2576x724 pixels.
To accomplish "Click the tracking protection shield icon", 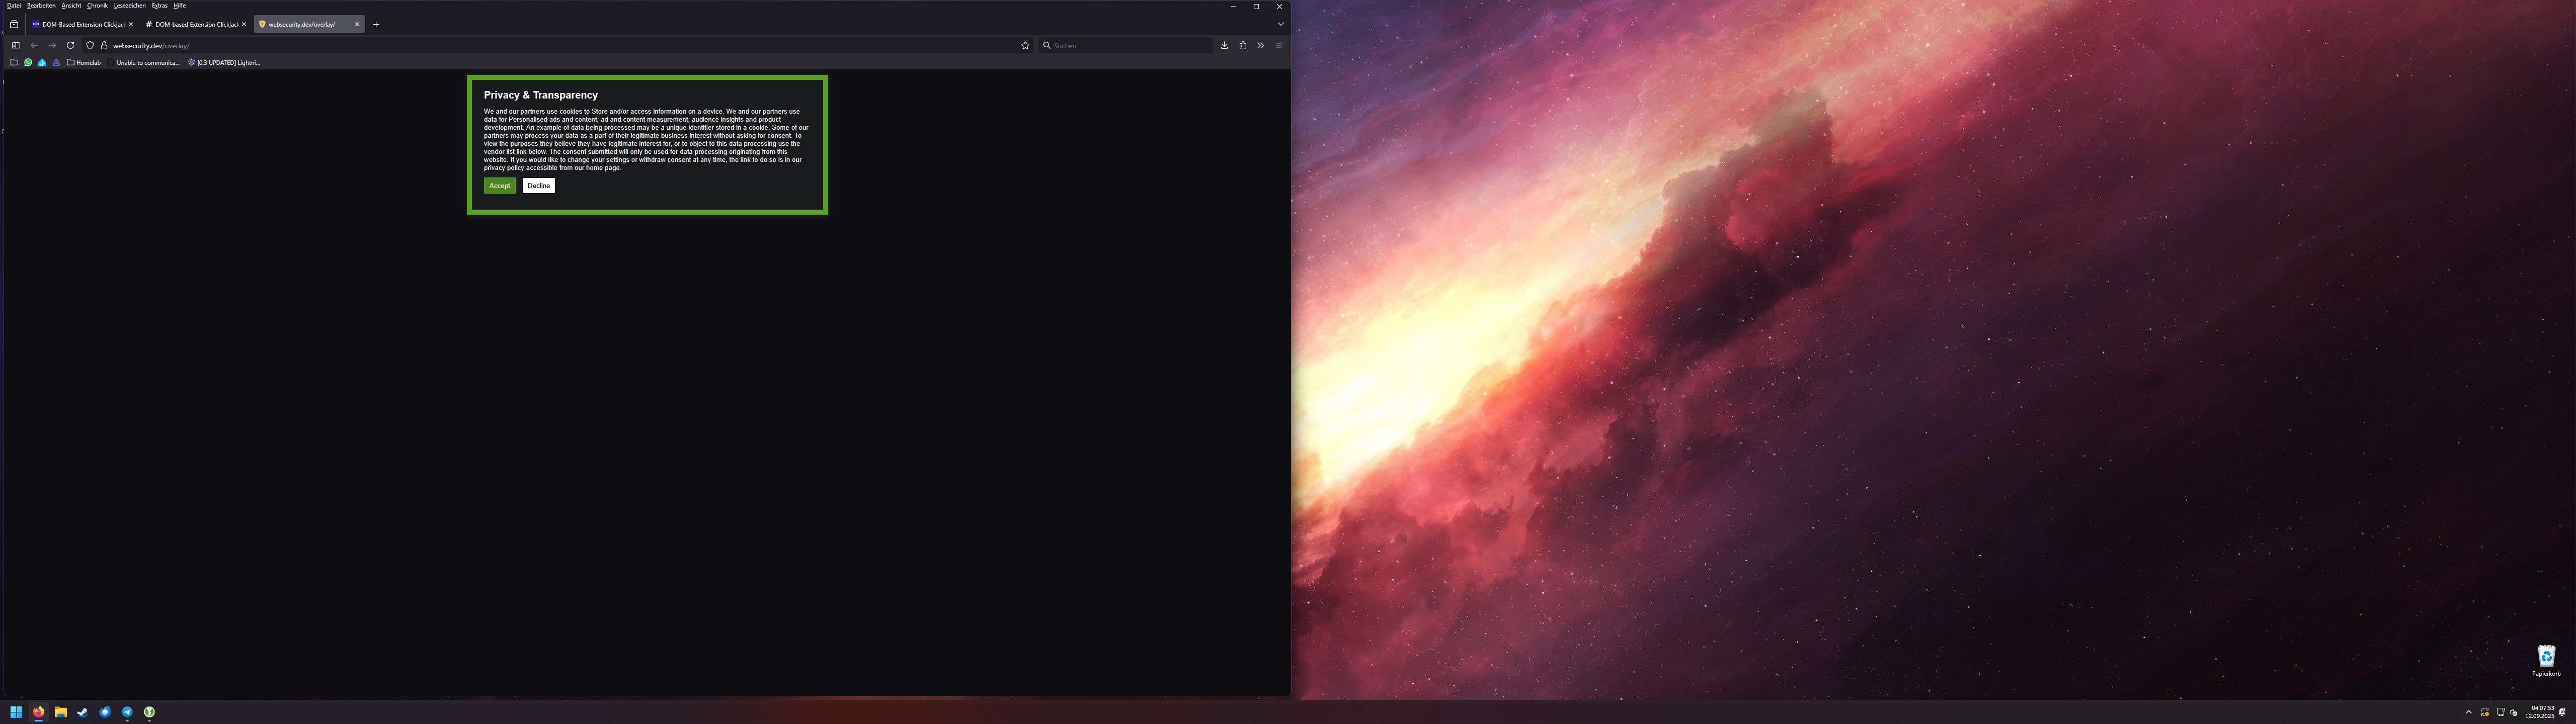I will coord(90,45).
